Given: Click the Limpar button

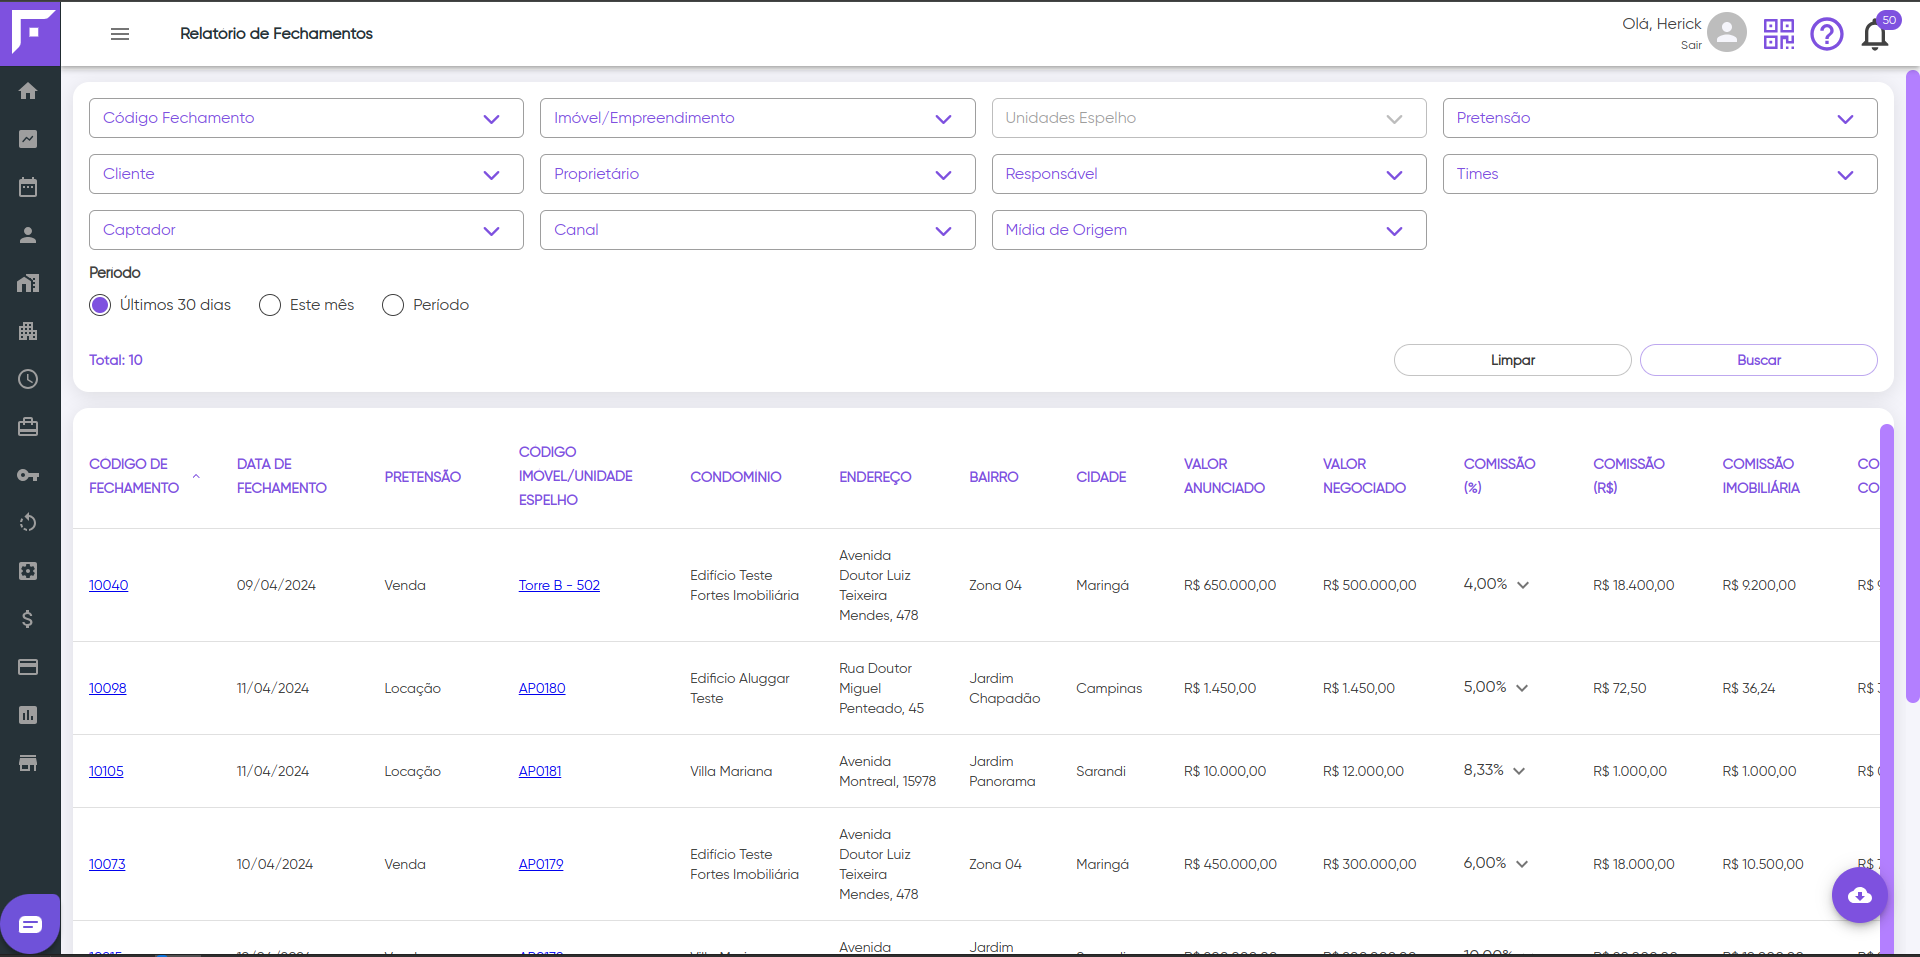Looking at the screenshot, I should (x=1512, y=360).
